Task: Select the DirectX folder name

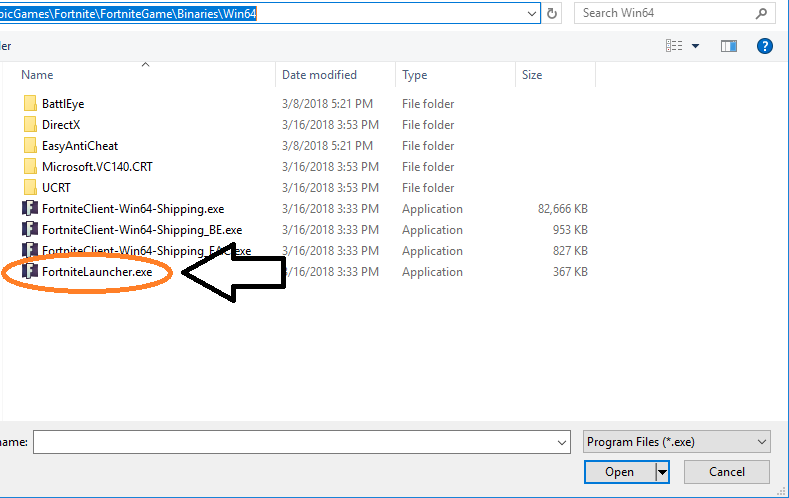Action: (x=61, y=125)
